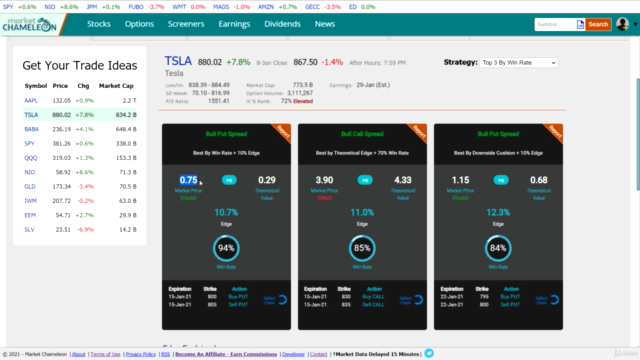Image resolution: width=640 pixels, height=360 pixels.
Task: Click the 94% win rate circle
Action: (226, 248)
